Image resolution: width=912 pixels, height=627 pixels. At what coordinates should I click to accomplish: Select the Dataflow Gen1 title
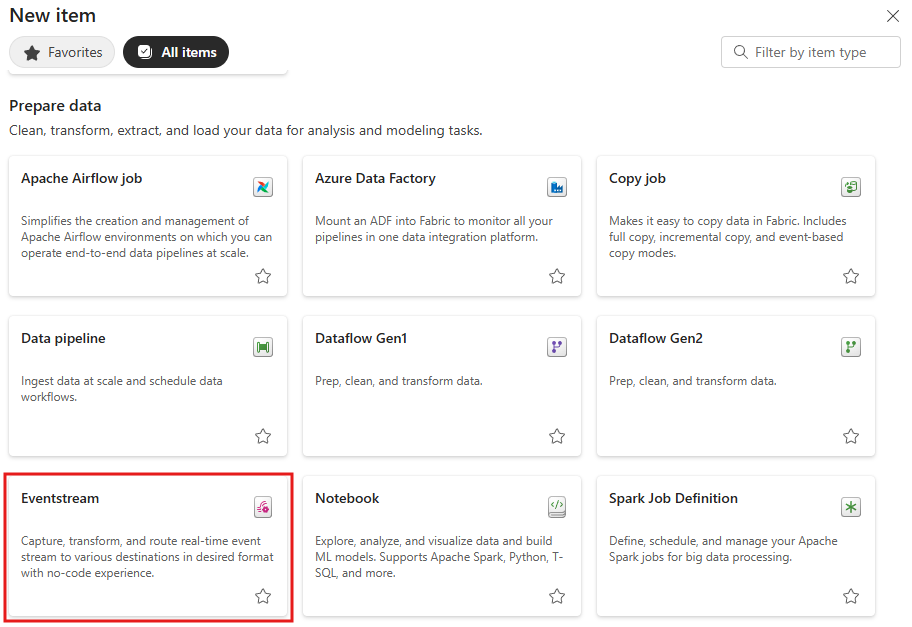pyautogui.click(x=361, y=339)
